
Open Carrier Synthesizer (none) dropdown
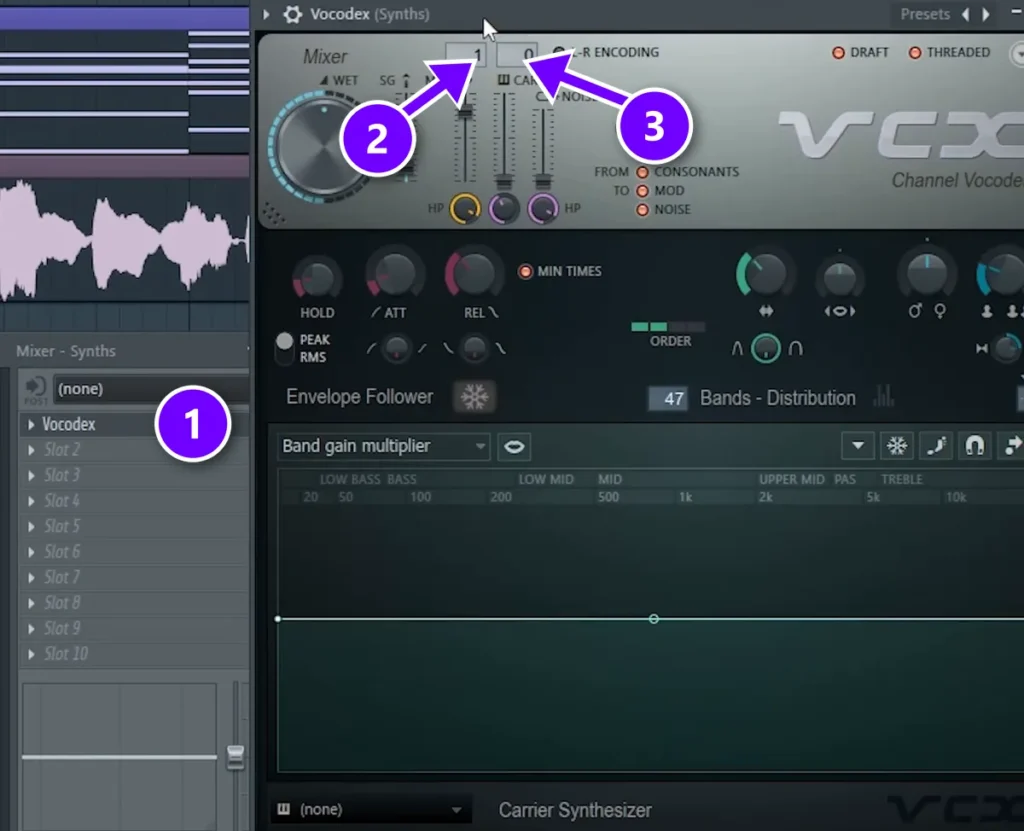(x=372, y=809)
